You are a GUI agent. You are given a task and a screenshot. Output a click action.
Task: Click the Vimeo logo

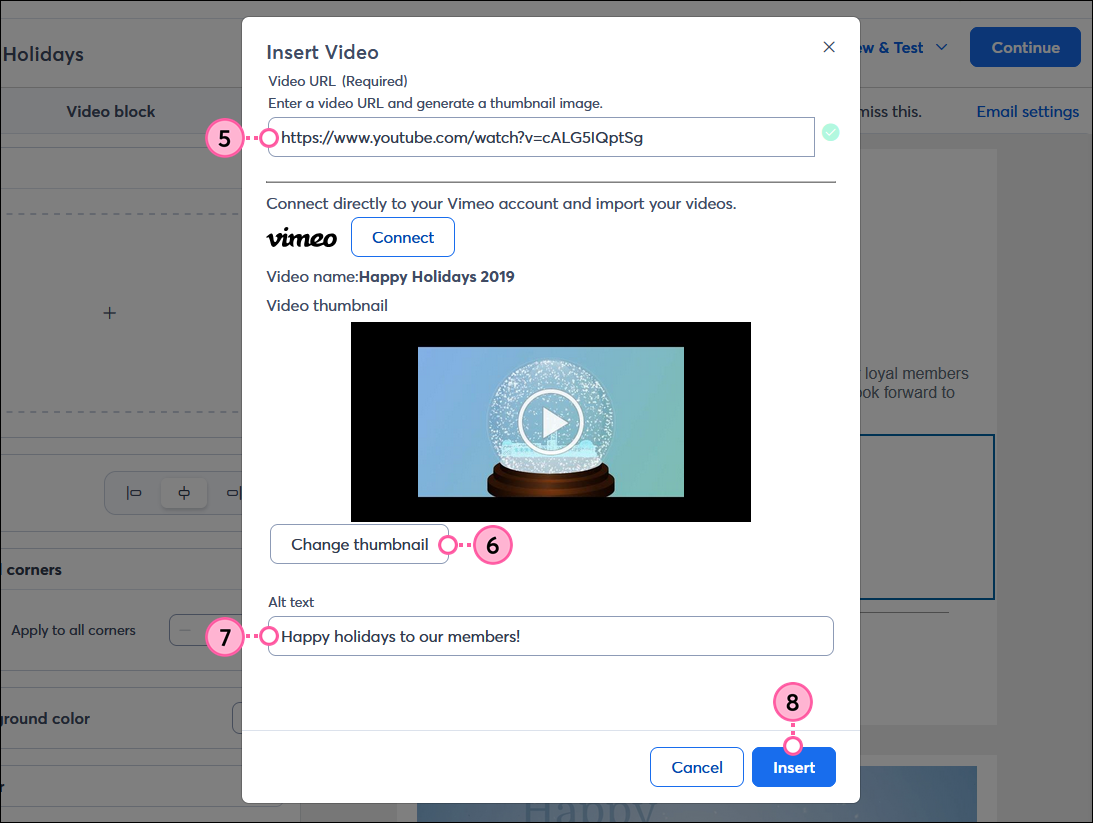pos(301,237)
